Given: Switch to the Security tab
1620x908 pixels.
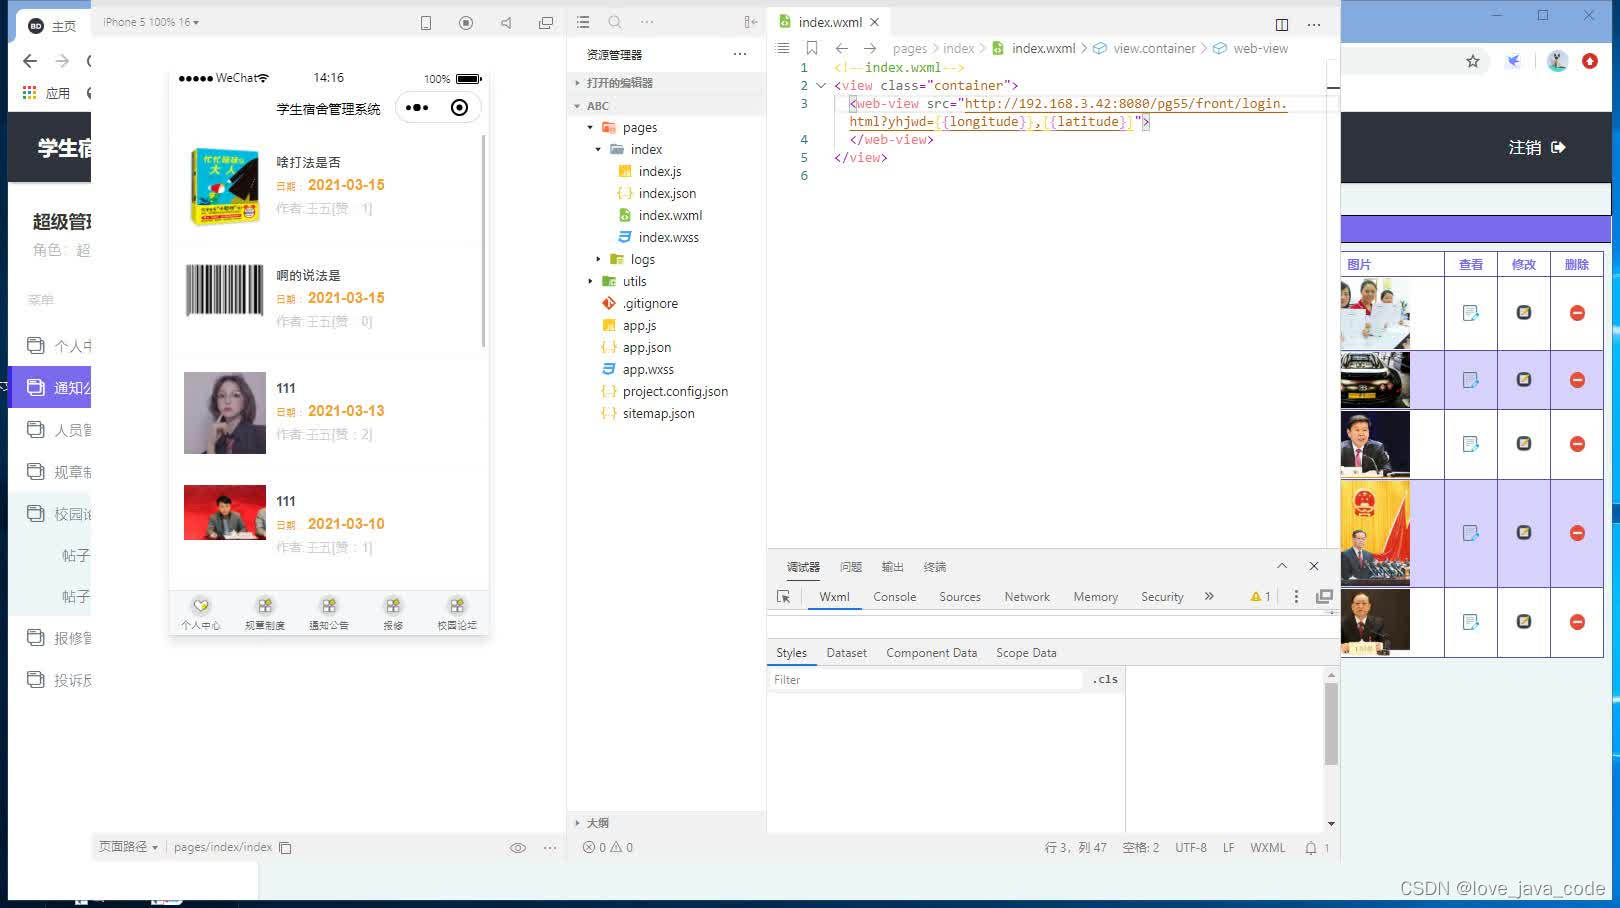Looking at the screenshot, I should [x=1162, y=597].
